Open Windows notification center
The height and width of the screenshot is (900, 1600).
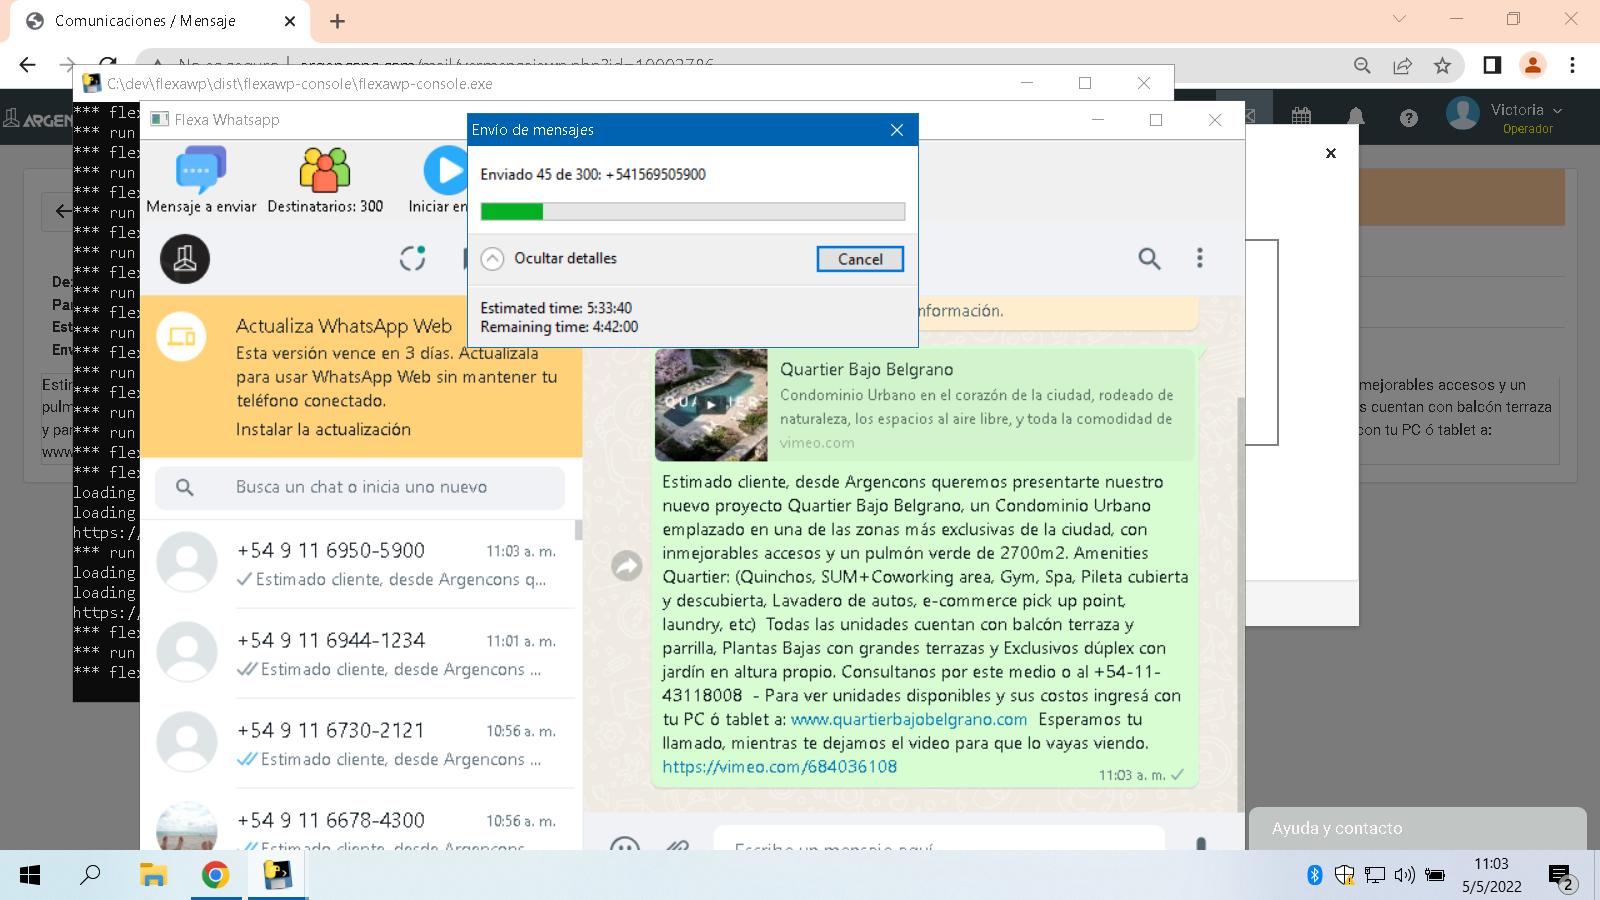[1562, 877]
